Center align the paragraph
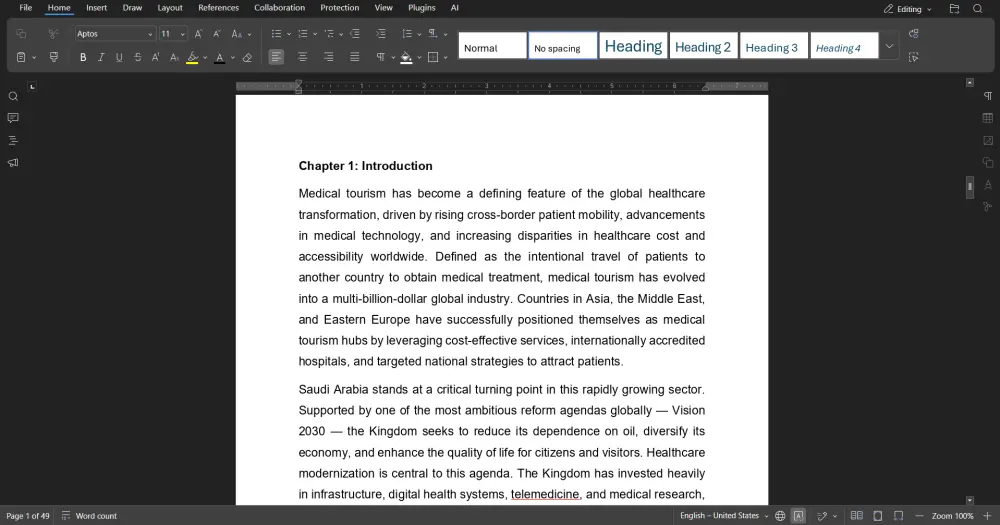The image size is (1000, 525). pos(302,57)
